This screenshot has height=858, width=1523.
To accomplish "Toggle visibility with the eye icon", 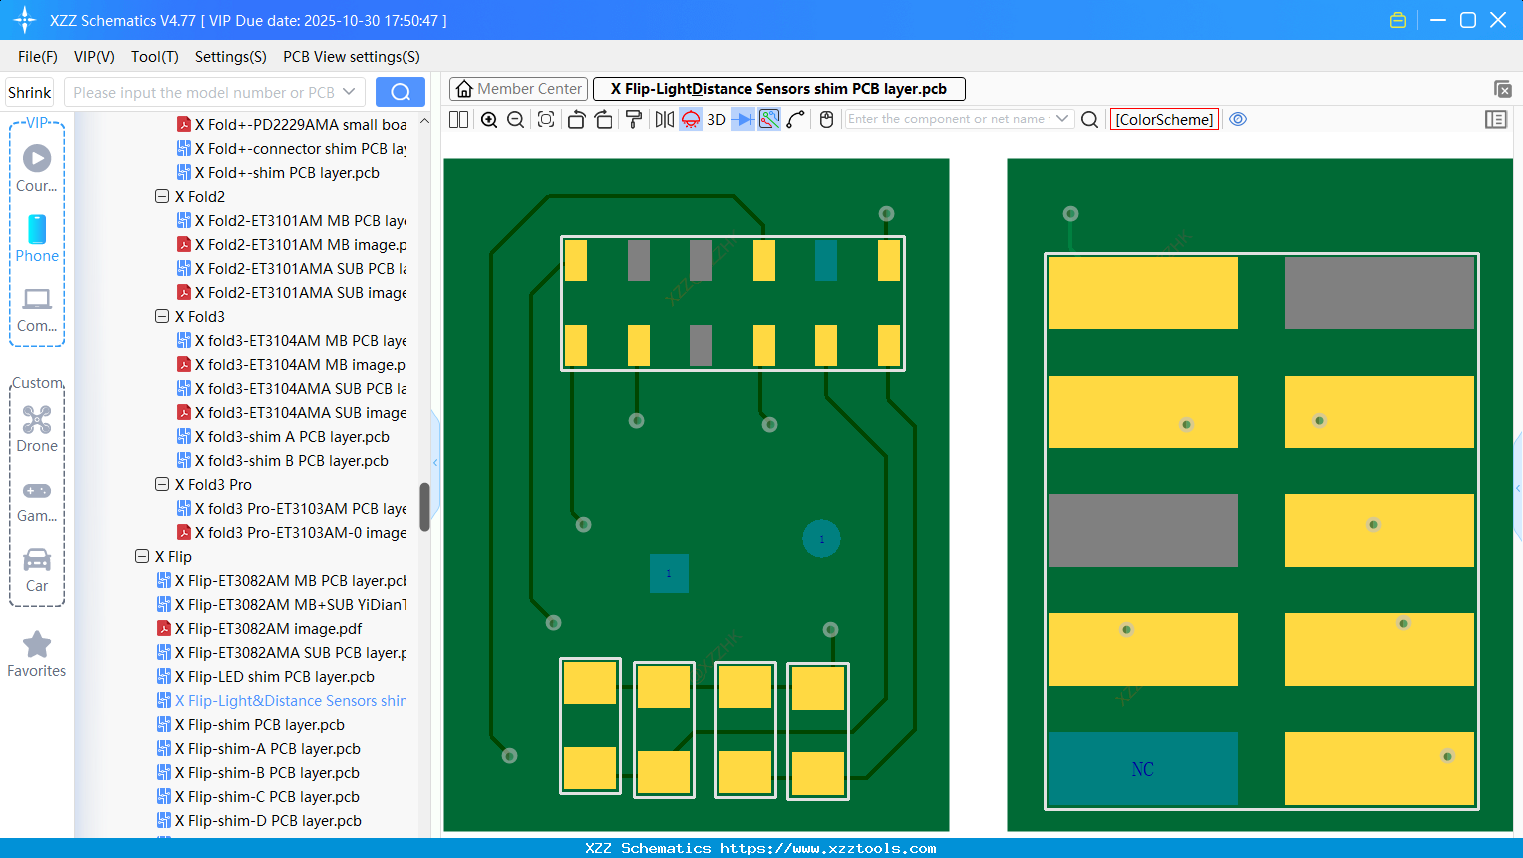I will point(1238,119).
